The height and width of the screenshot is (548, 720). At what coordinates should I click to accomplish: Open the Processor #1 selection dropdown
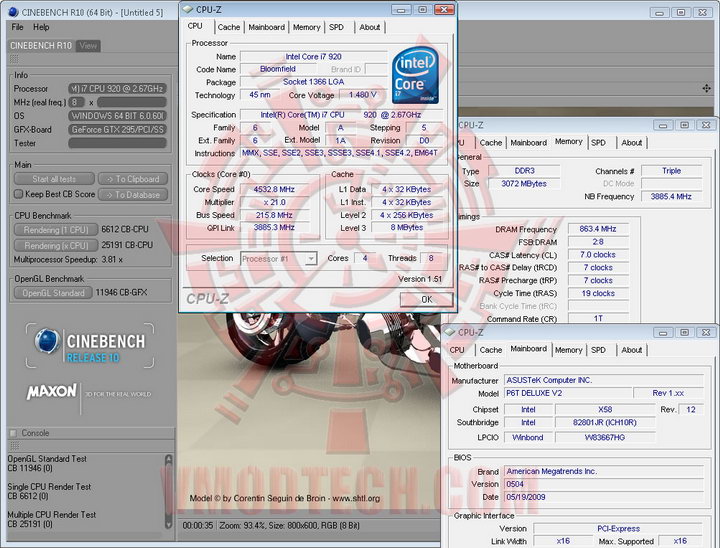(279, 259)
